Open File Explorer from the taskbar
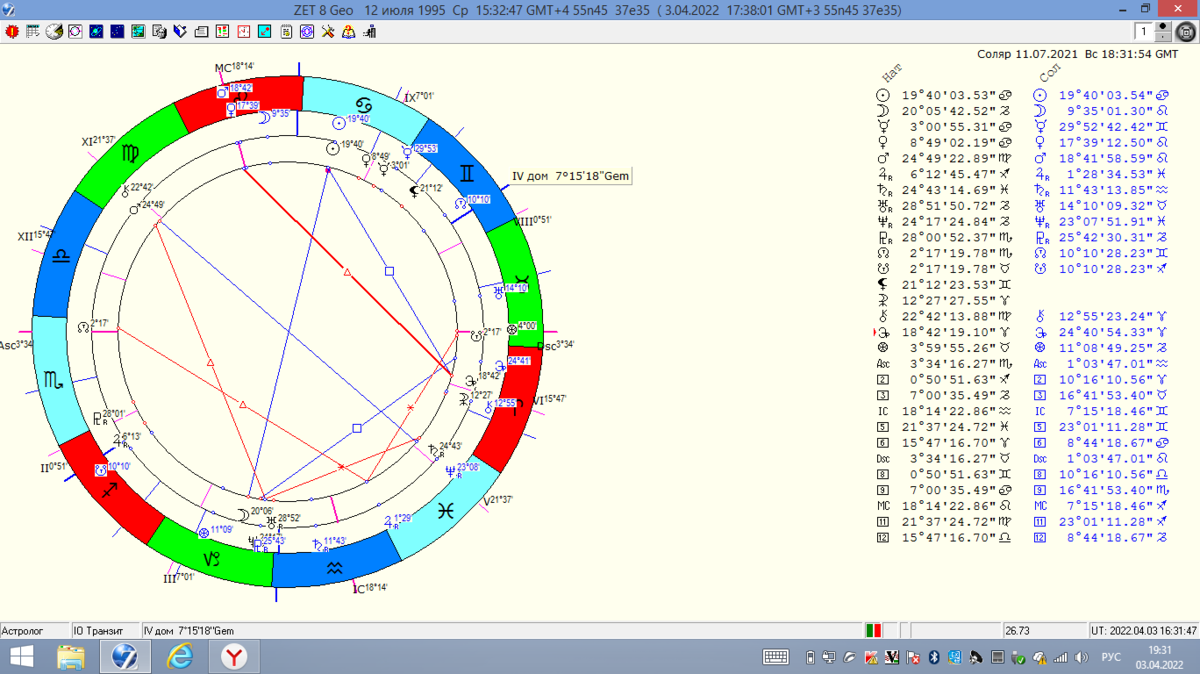This screenshot has height=674, width=1200. pyautogui.click(x=70, y=657)
